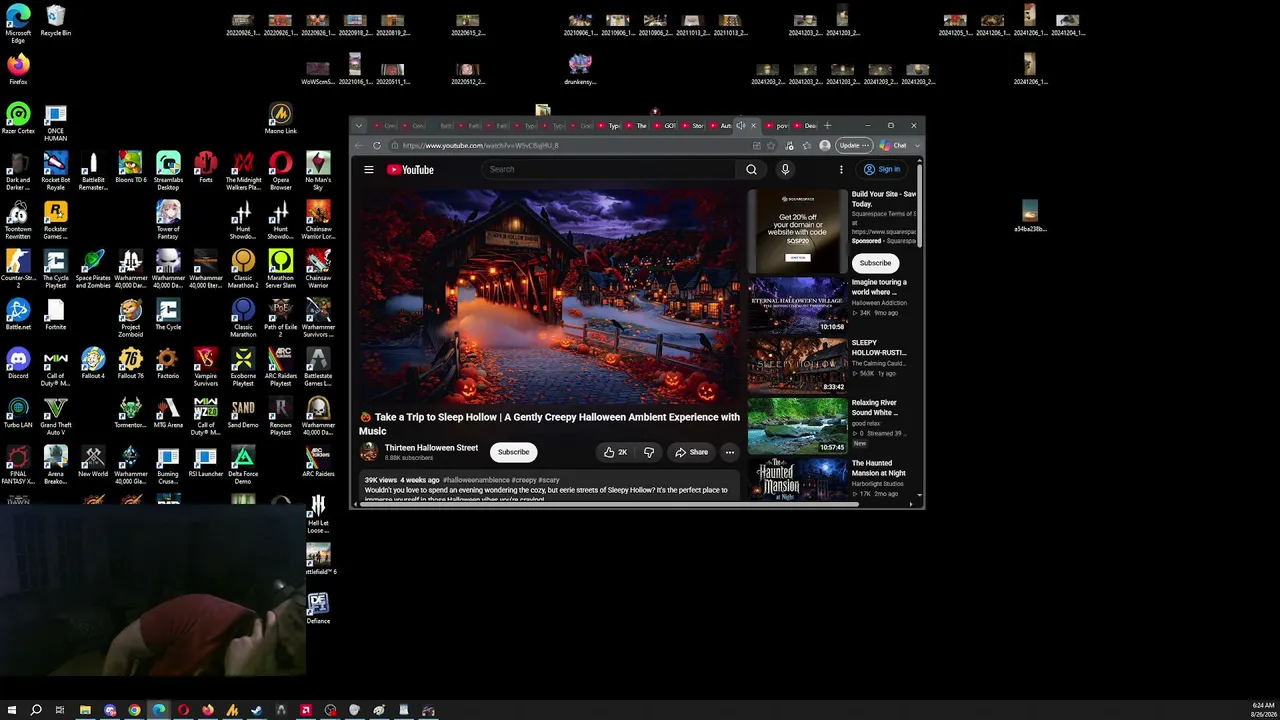Mute the playing tab via speaker icon
1280x720 pixels.
point(741,126)
